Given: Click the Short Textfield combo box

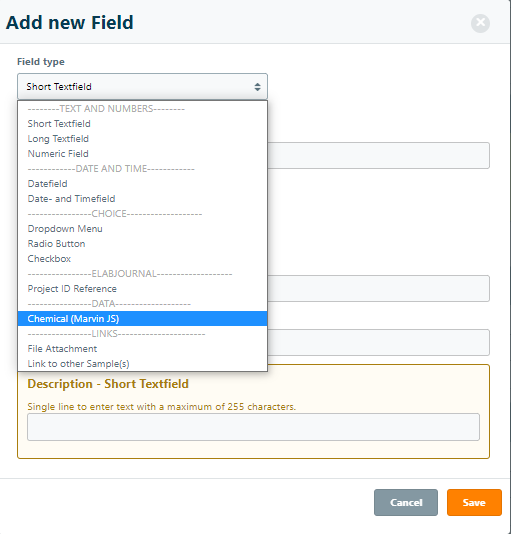Looking at the screenshot, I should (x=142, y=87).
